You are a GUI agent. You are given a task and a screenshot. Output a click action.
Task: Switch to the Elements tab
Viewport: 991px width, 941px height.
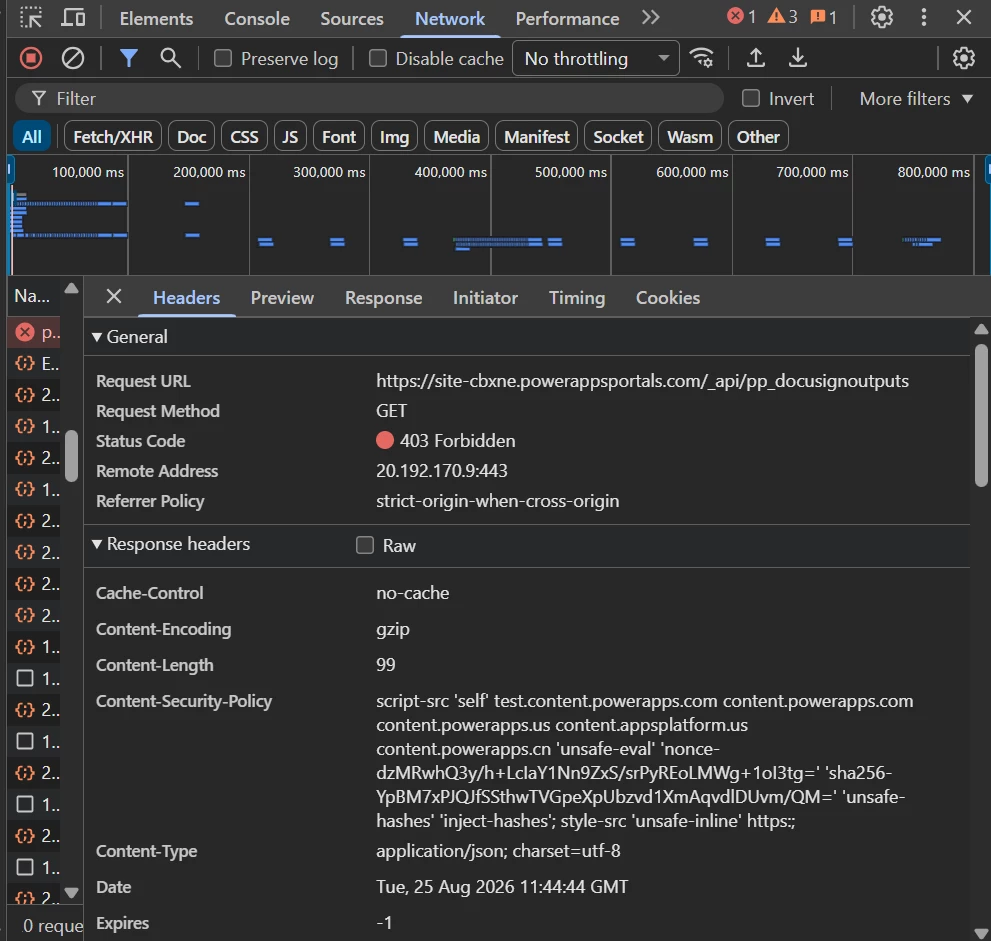click(156, 18)
